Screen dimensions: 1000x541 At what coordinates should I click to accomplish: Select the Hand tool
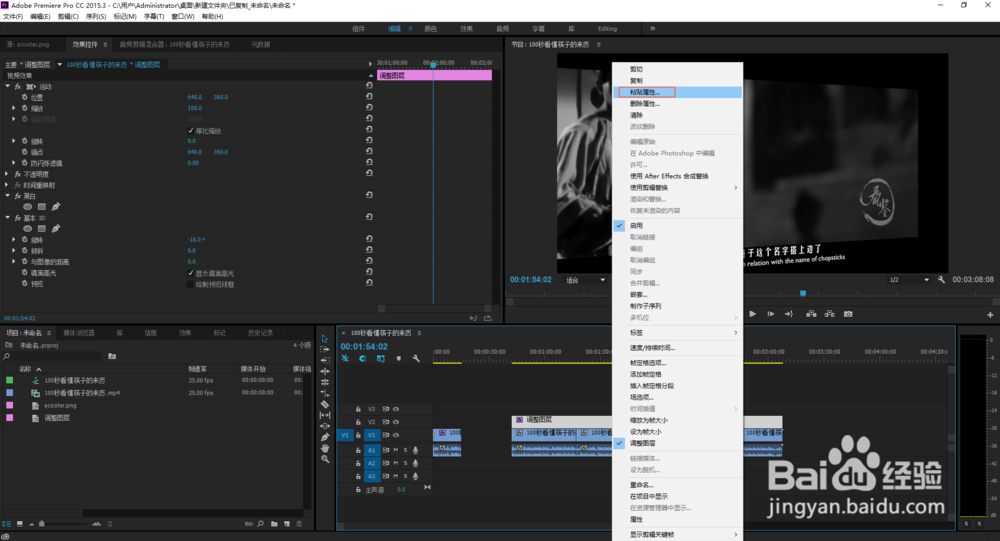[x=325, y=448]
